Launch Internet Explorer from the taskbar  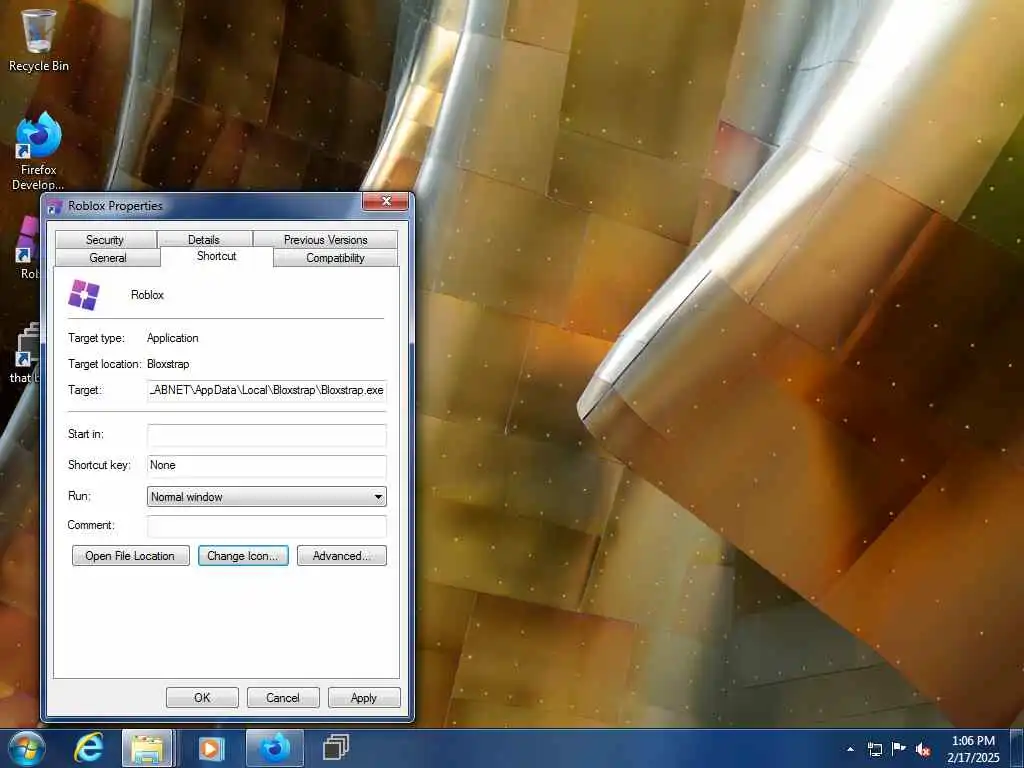pyautogui.click(x=88, y=748)
